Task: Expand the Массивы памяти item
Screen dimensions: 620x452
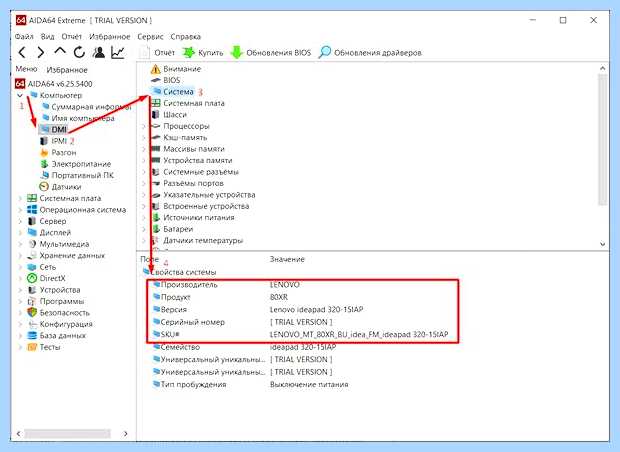Action: [x=144, y=149]
